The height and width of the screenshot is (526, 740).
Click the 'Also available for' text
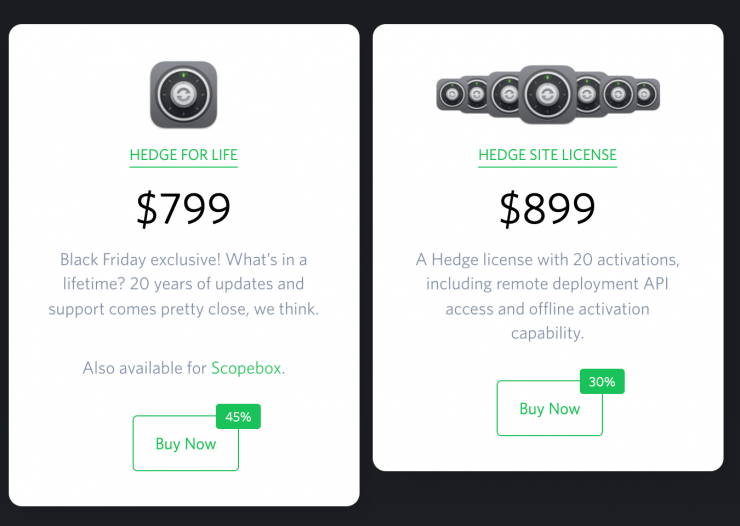pyautogui.click(x=145, y=368)
